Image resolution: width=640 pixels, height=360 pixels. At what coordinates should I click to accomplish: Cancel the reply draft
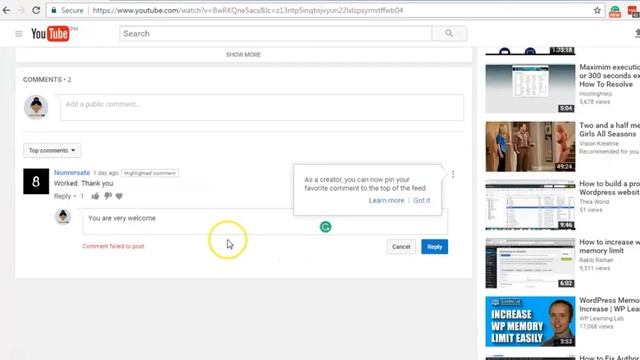401,247
